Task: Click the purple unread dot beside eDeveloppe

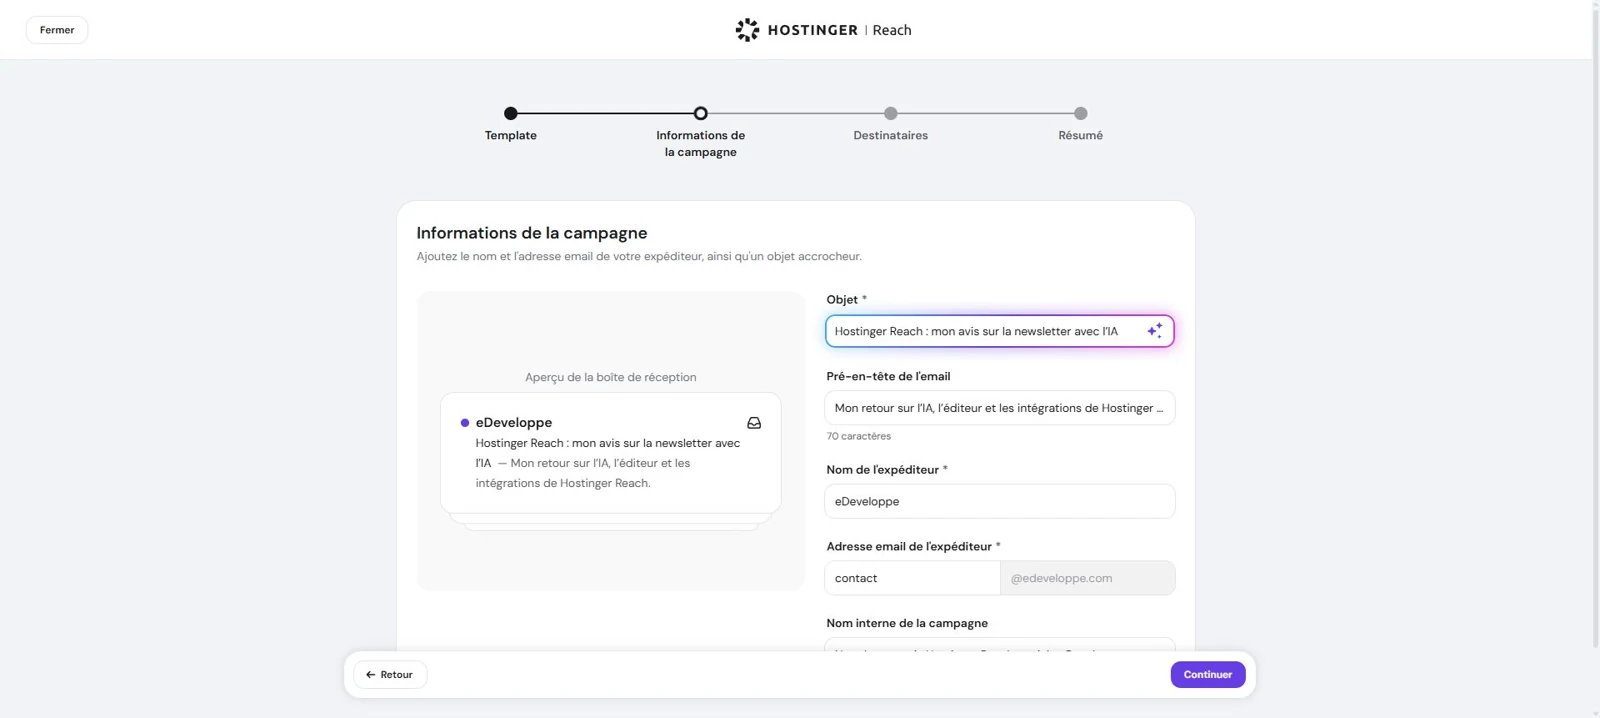Action: point(465,423)
